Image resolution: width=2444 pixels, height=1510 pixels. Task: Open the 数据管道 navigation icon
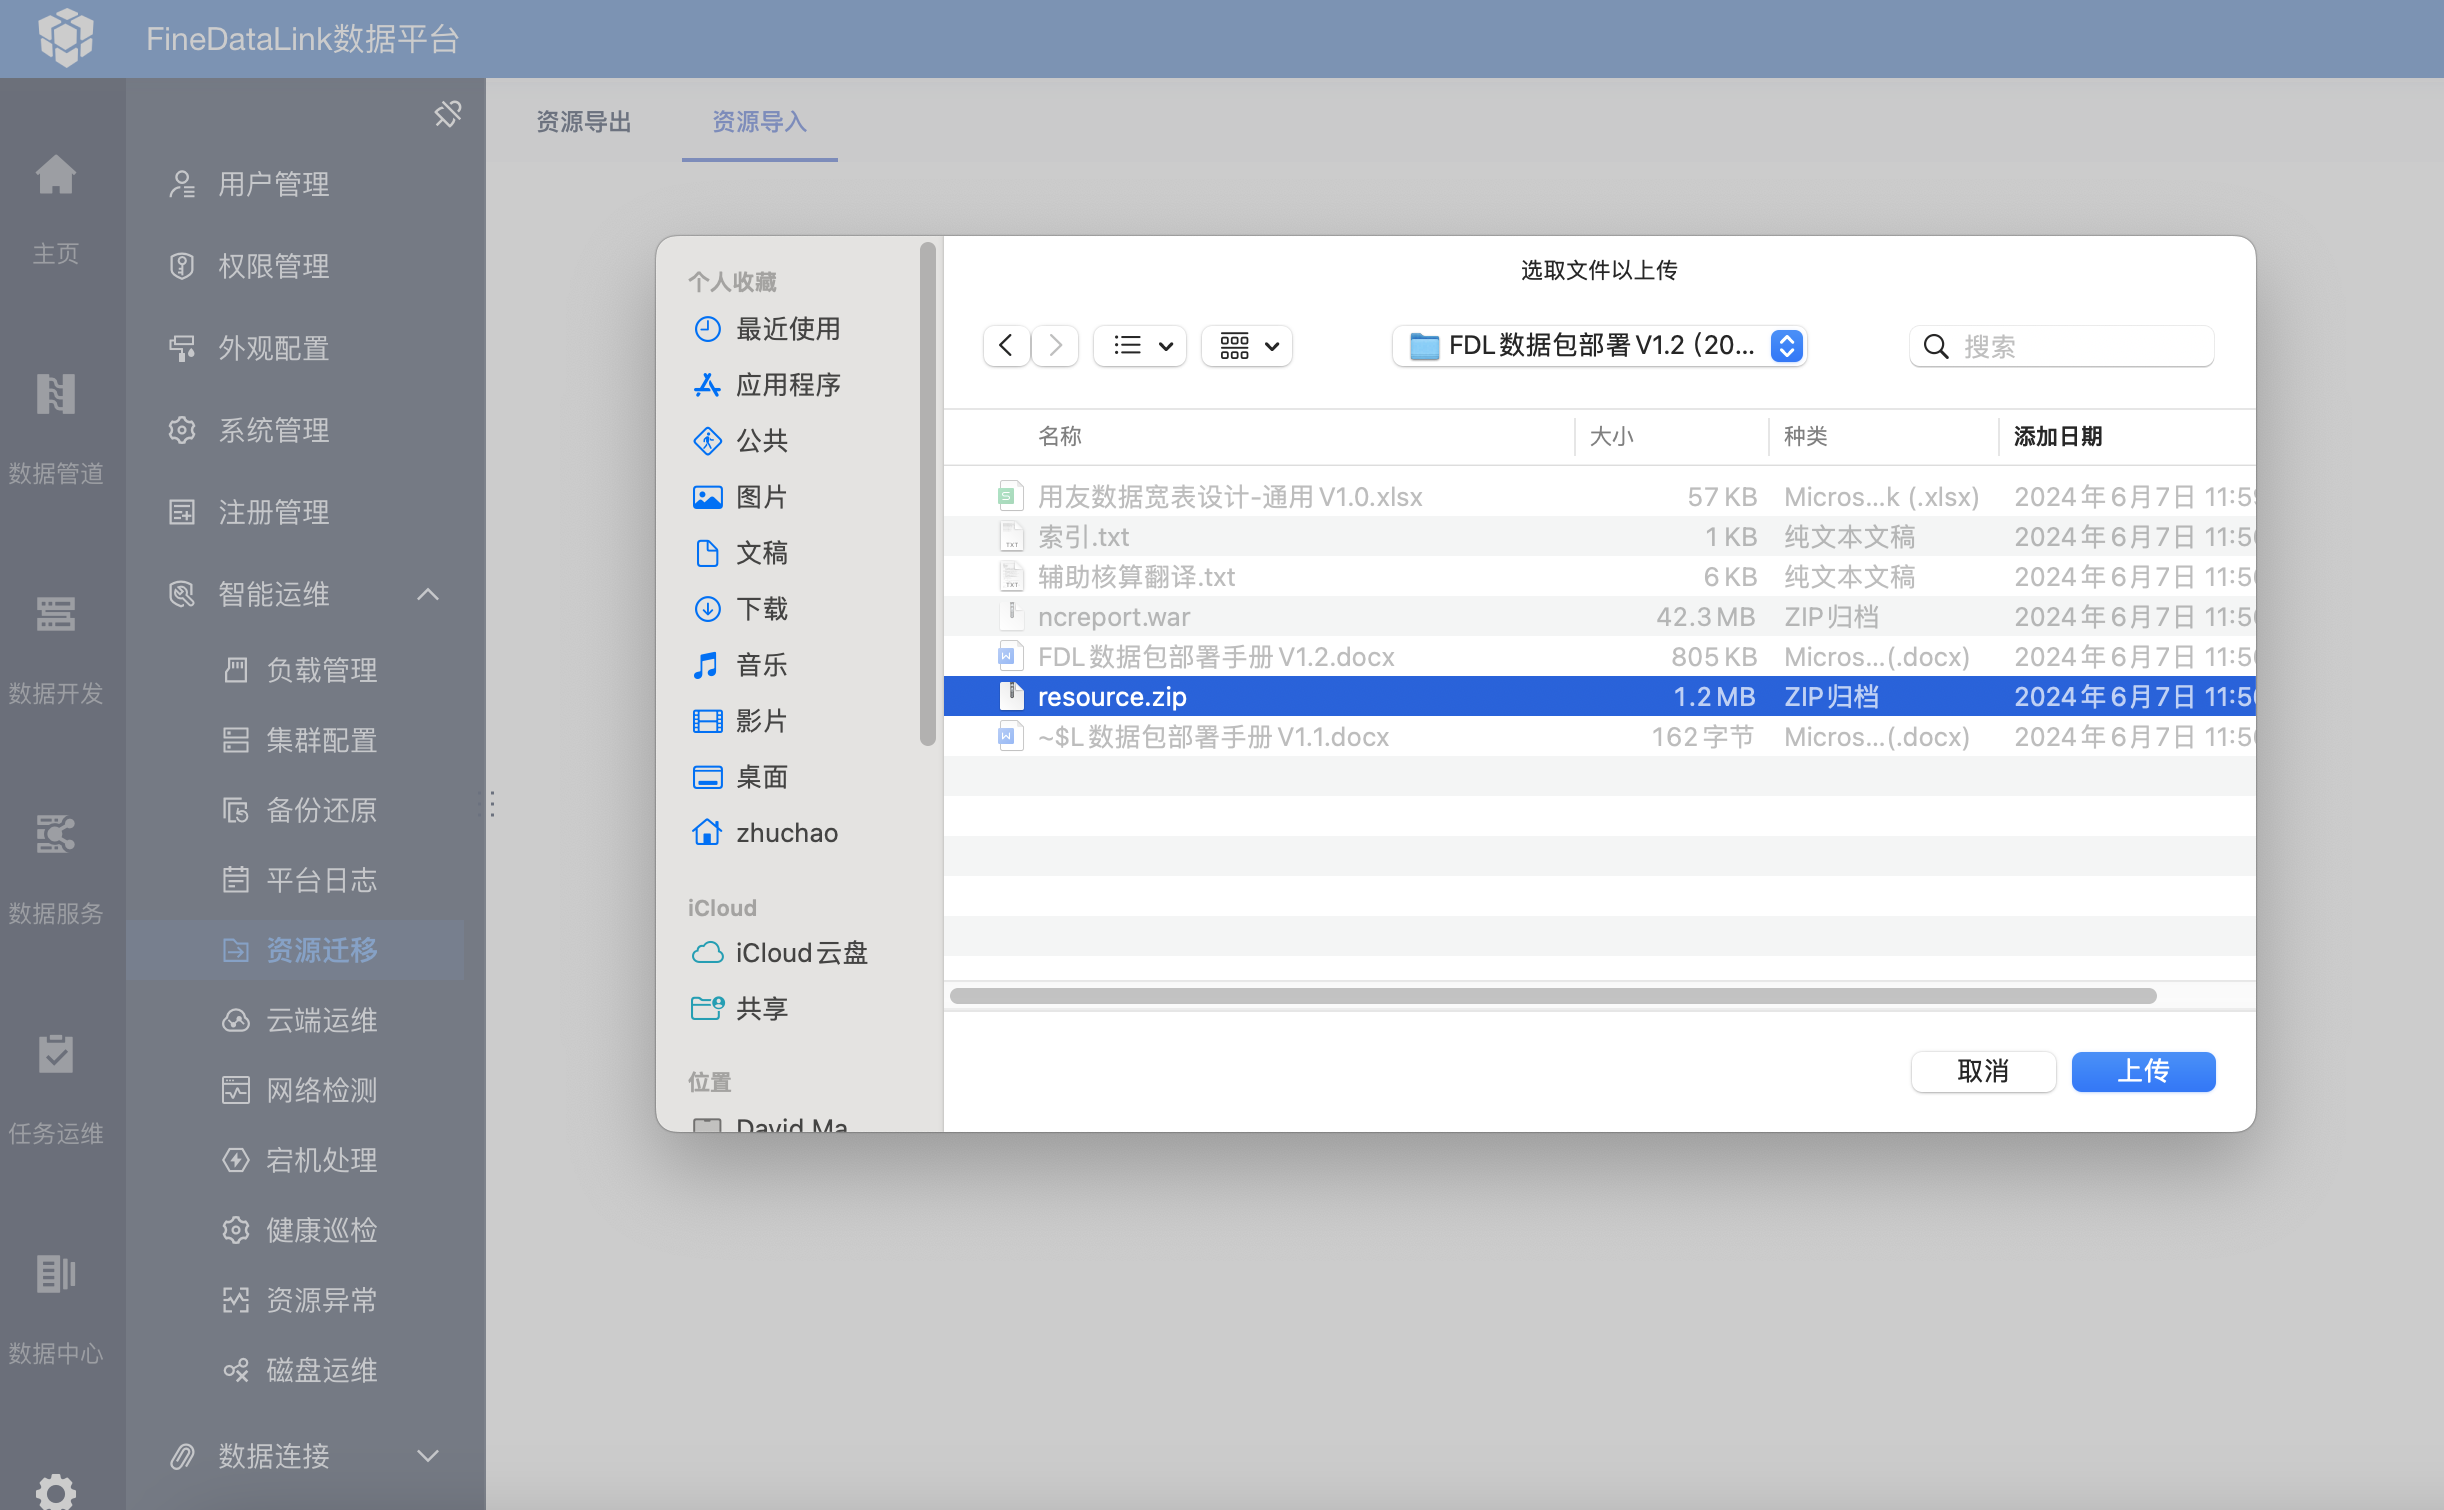tap(56, 394)
